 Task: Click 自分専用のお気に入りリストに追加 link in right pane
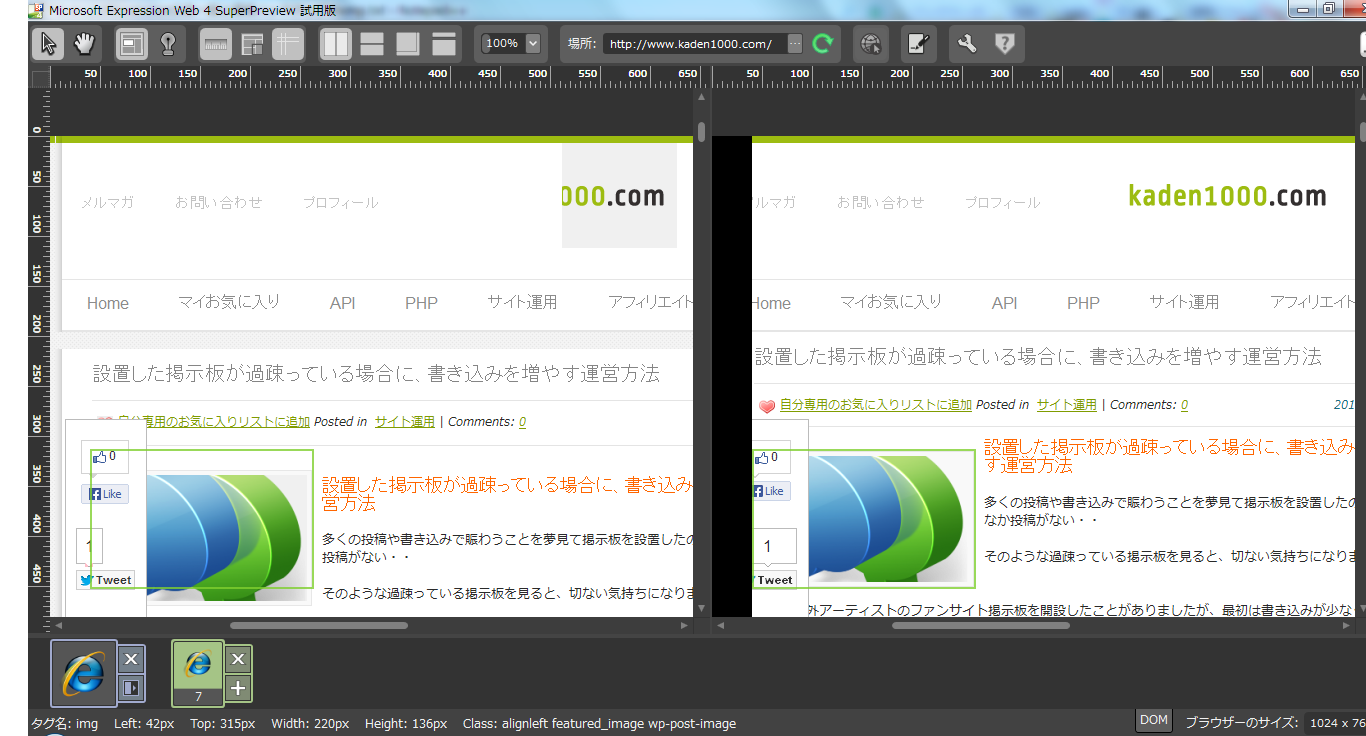click(876, 405)
